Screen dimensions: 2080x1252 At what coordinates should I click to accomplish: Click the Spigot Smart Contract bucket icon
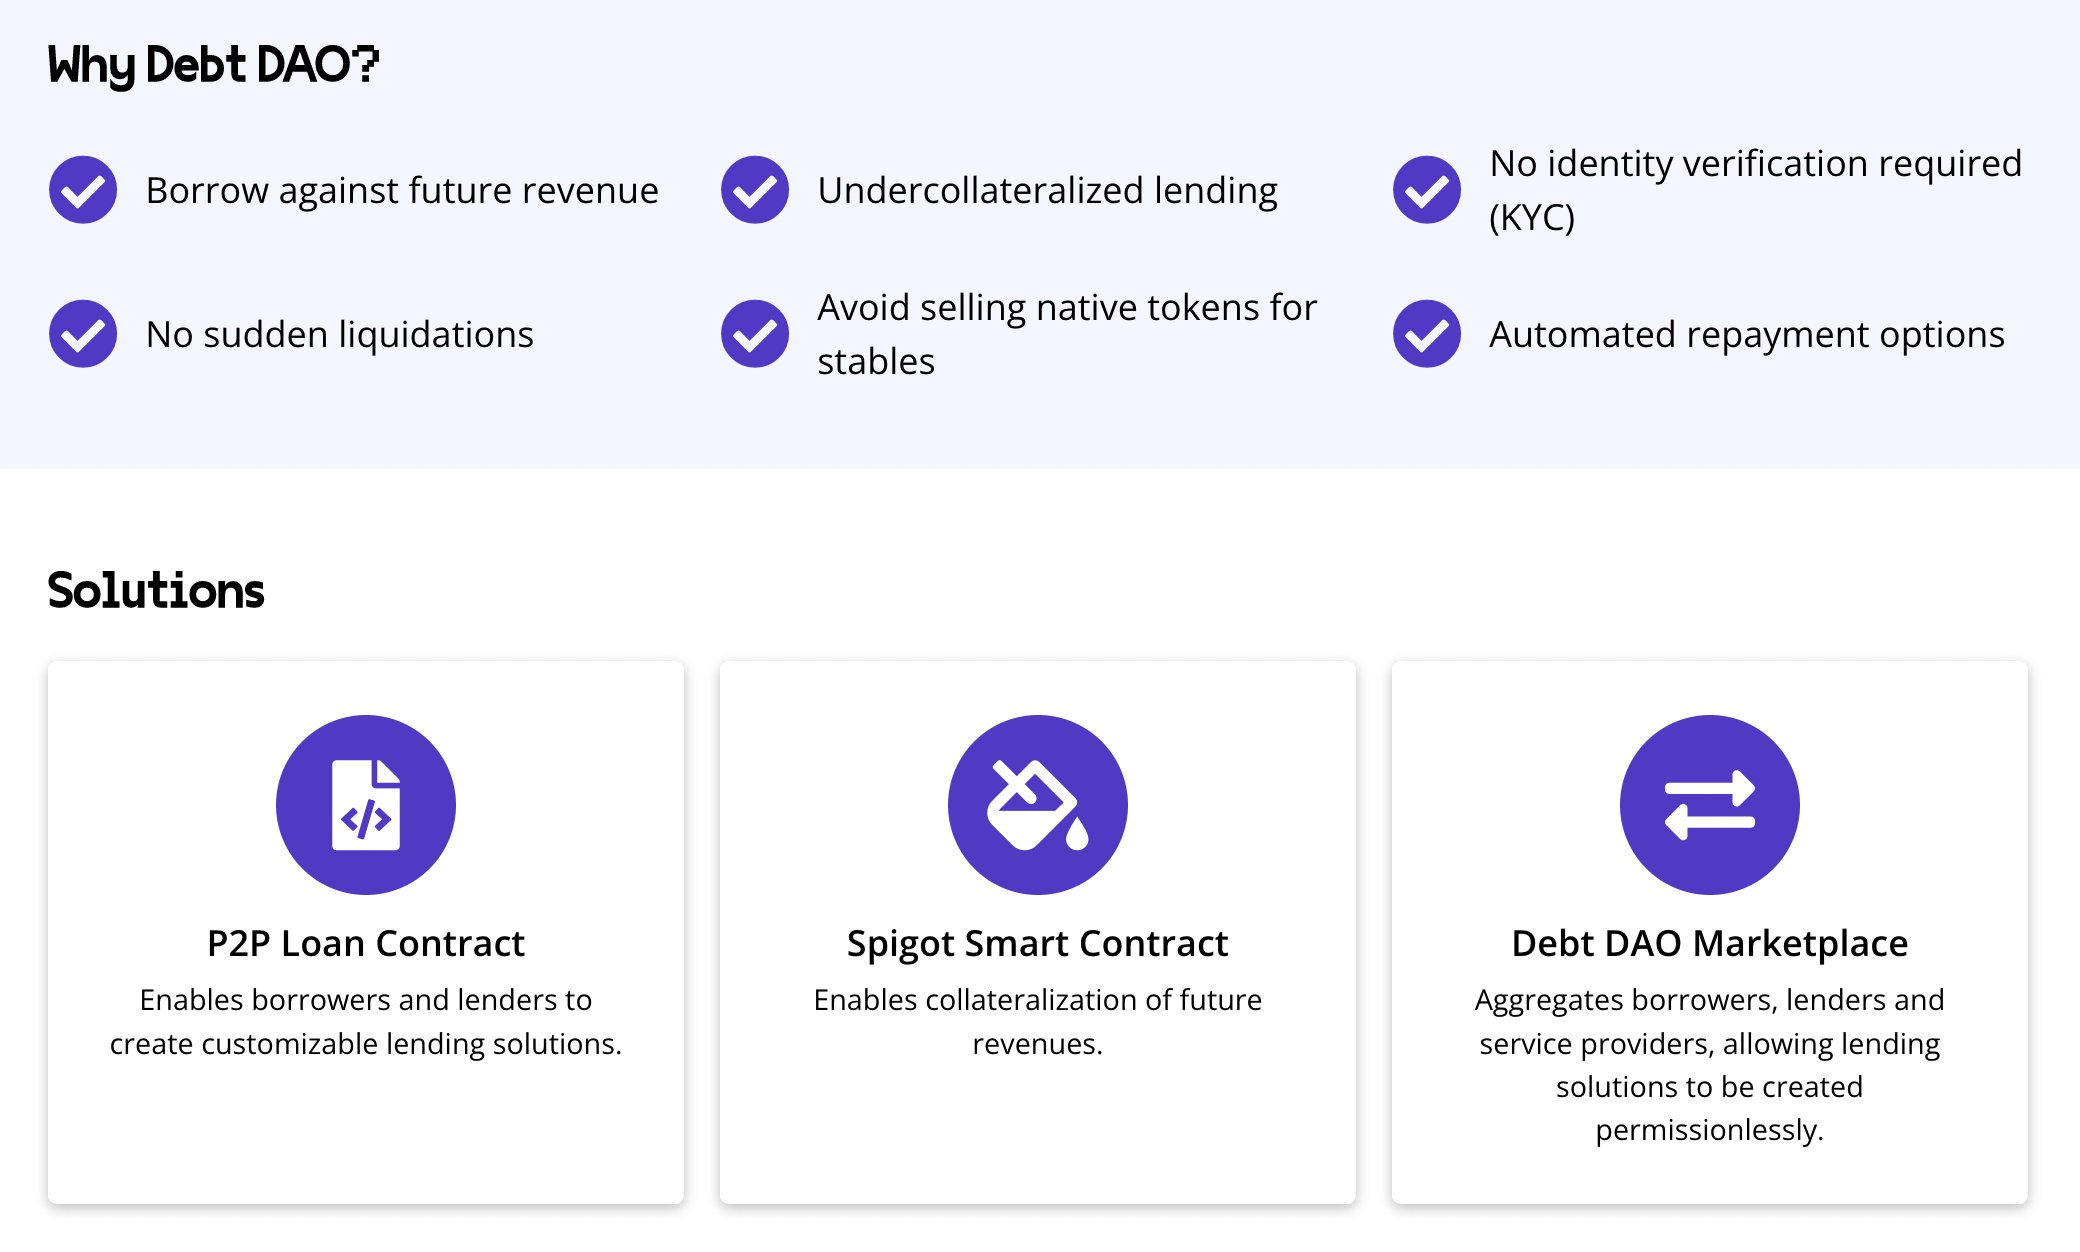click(x=1037, y=804)
